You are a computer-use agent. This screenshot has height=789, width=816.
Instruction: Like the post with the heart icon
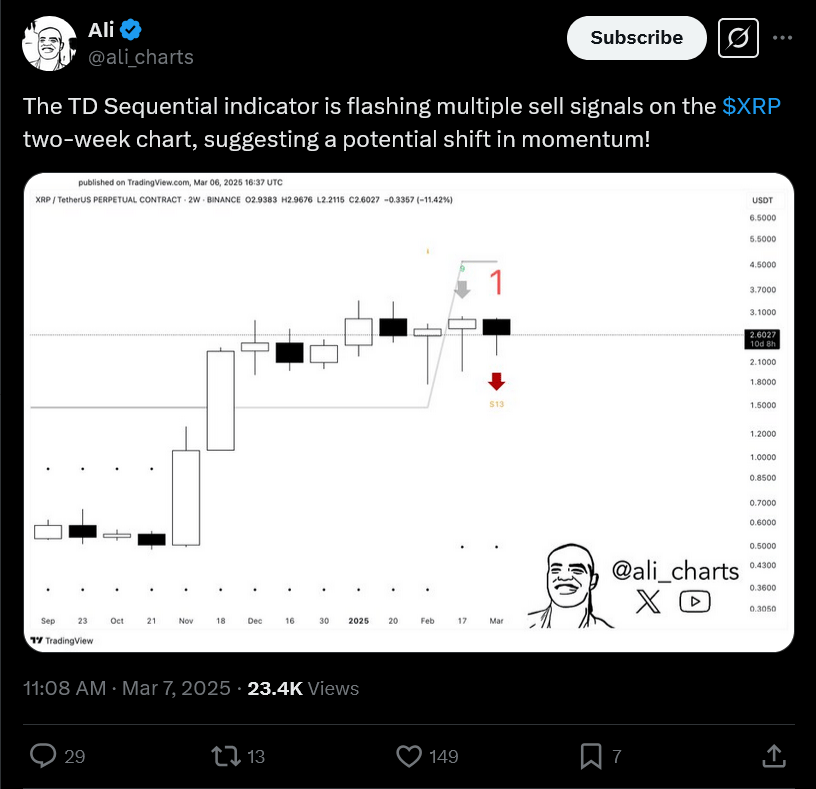[x=409, y=756]
